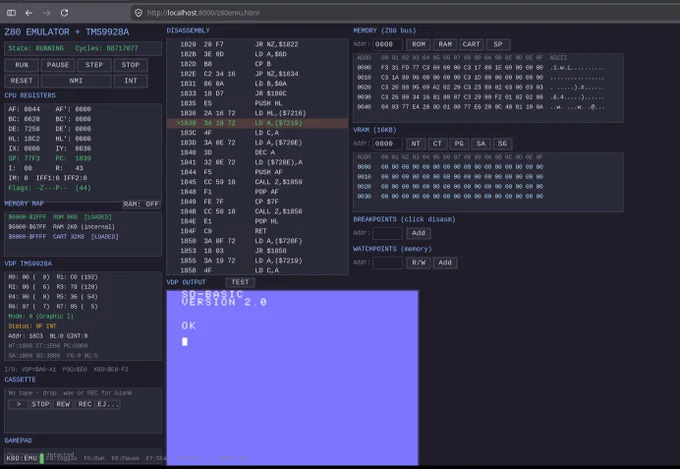Click the Z80 EMULATOR + TMS9928A title
680x469 pixels.
[x=67, y=32]
